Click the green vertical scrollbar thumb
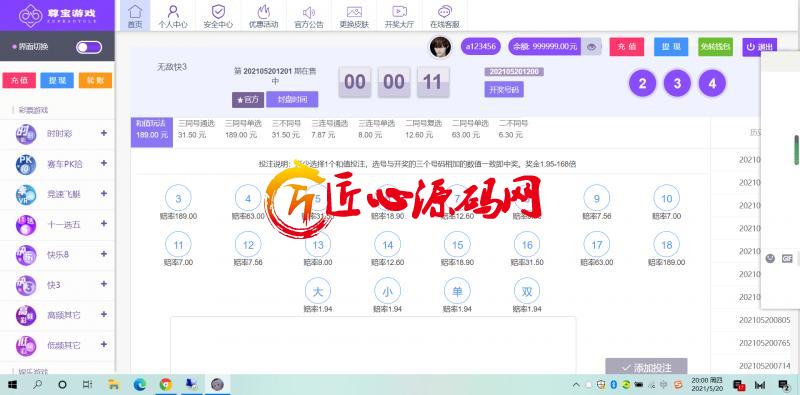 coord(796,150)
